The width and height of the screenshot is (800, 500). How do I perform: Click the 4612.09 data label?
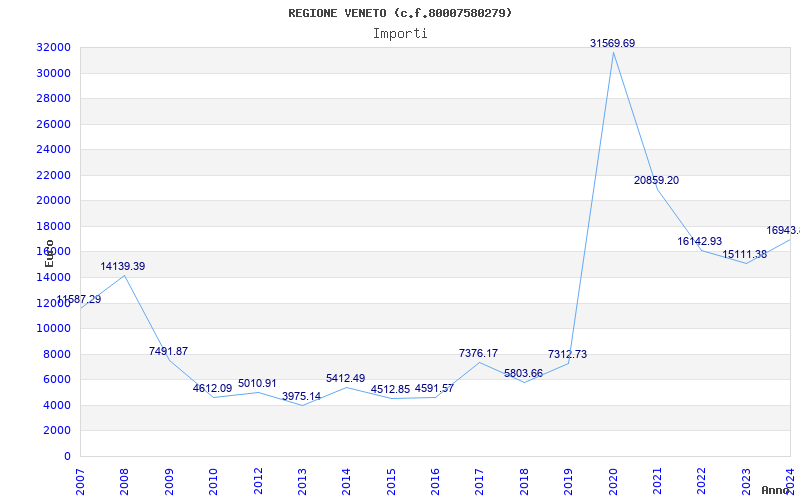212,388
